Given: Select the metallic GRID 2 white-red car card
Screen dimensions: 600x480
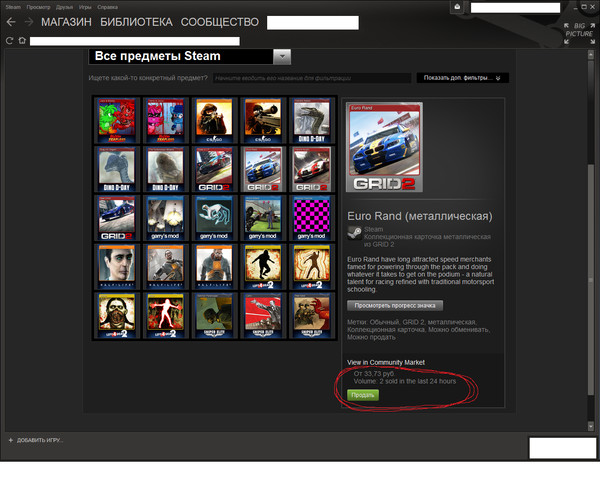Looking at the screenshot, I should tap(311, 169).
